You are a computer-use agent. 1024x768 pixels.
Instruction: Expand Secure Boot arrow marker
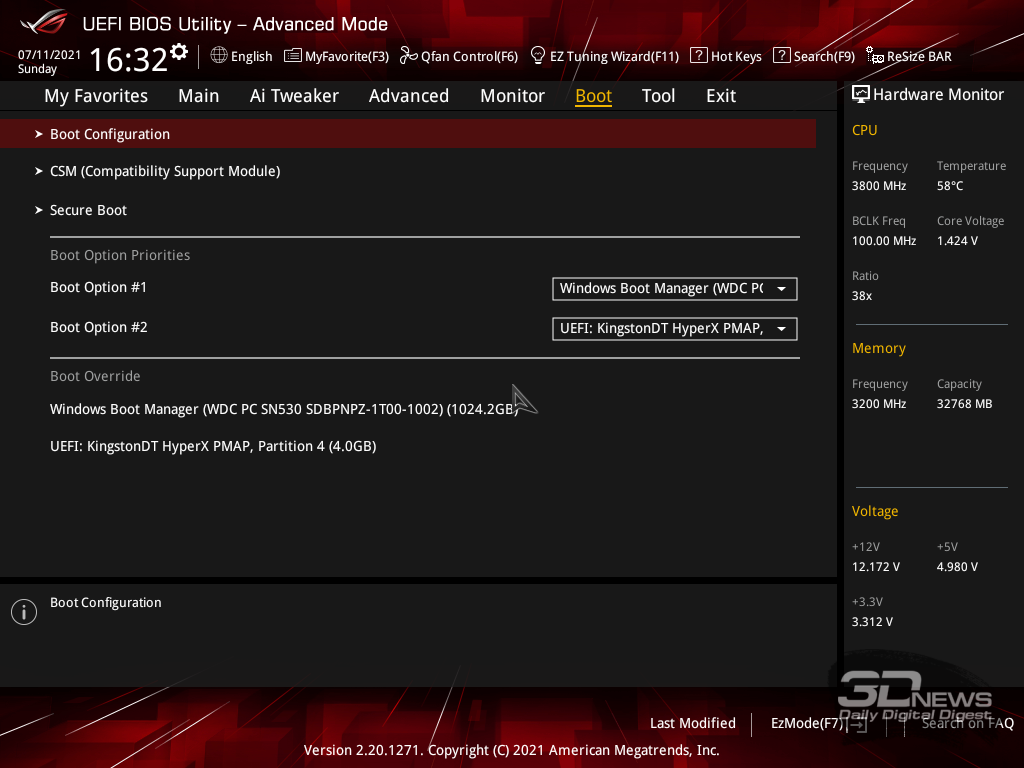(39, 210)
